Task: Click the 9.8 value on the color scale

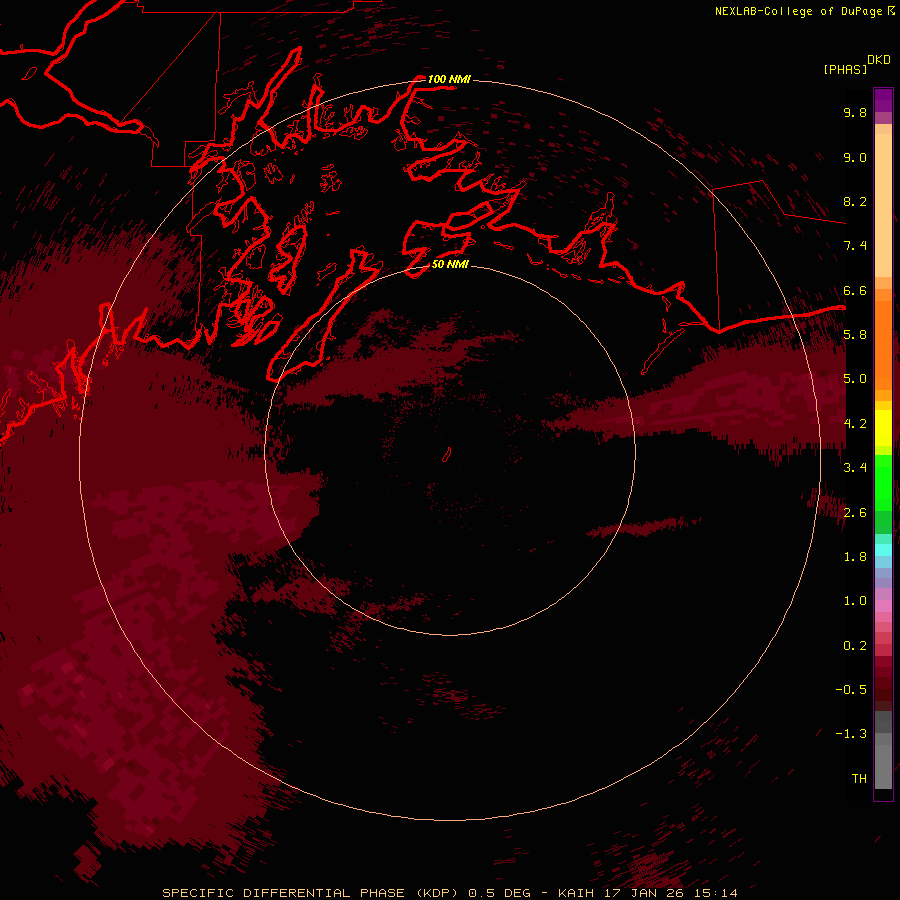Action: coord(855,112)
